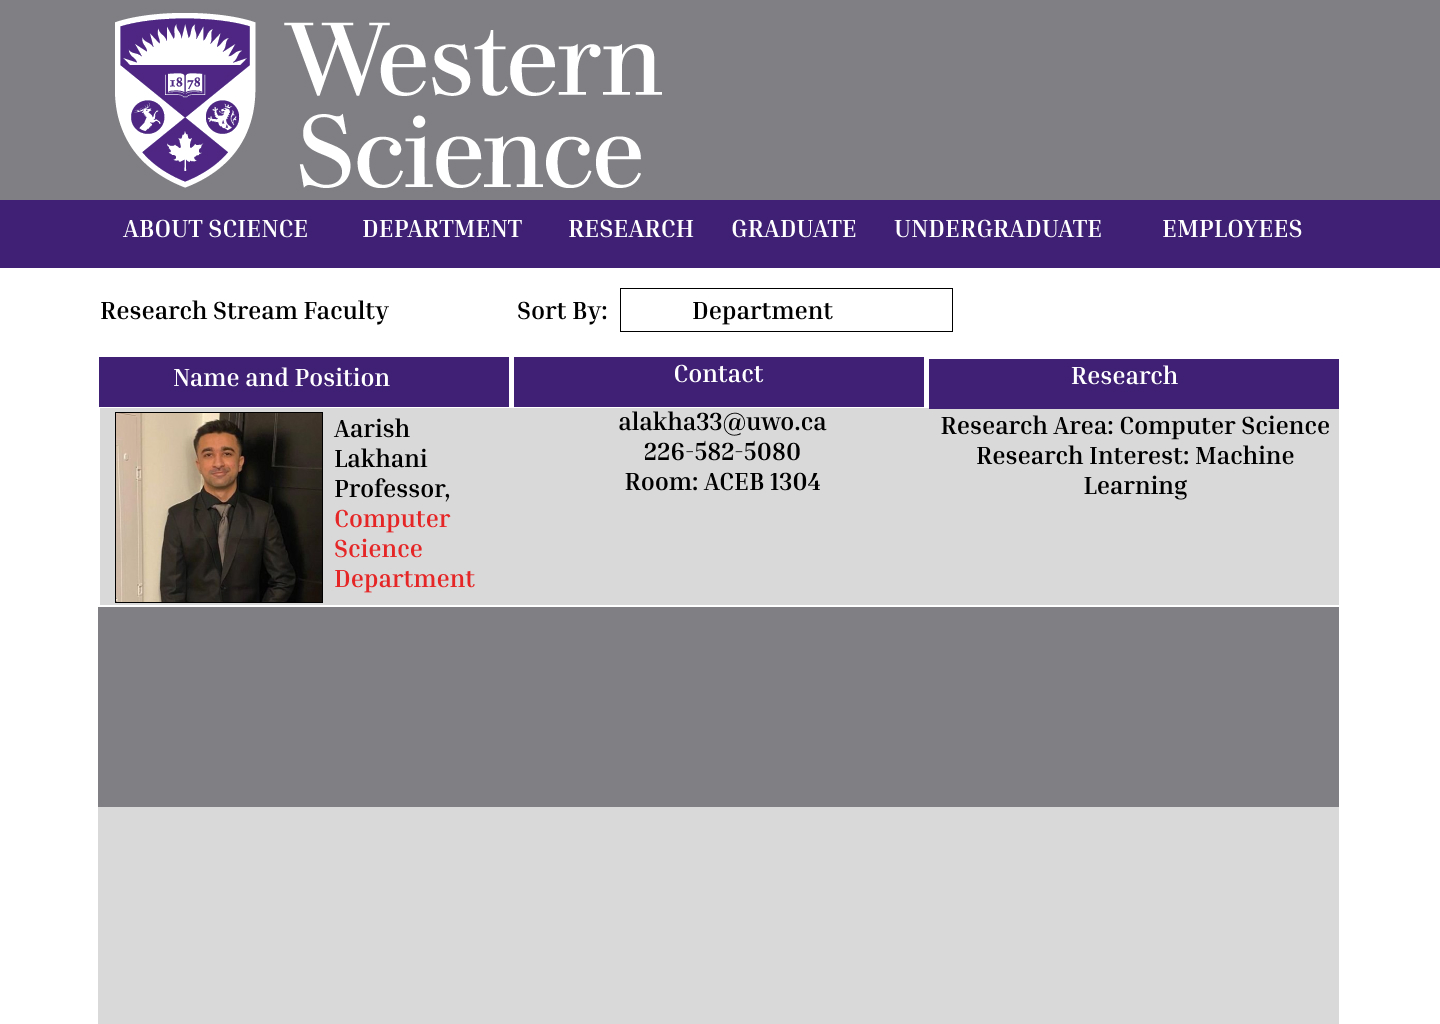Image resolution: width=1440 pixels, height=1024 pixels.
Task: Go to the Graduate menu
Action: (x=794, y=229)
